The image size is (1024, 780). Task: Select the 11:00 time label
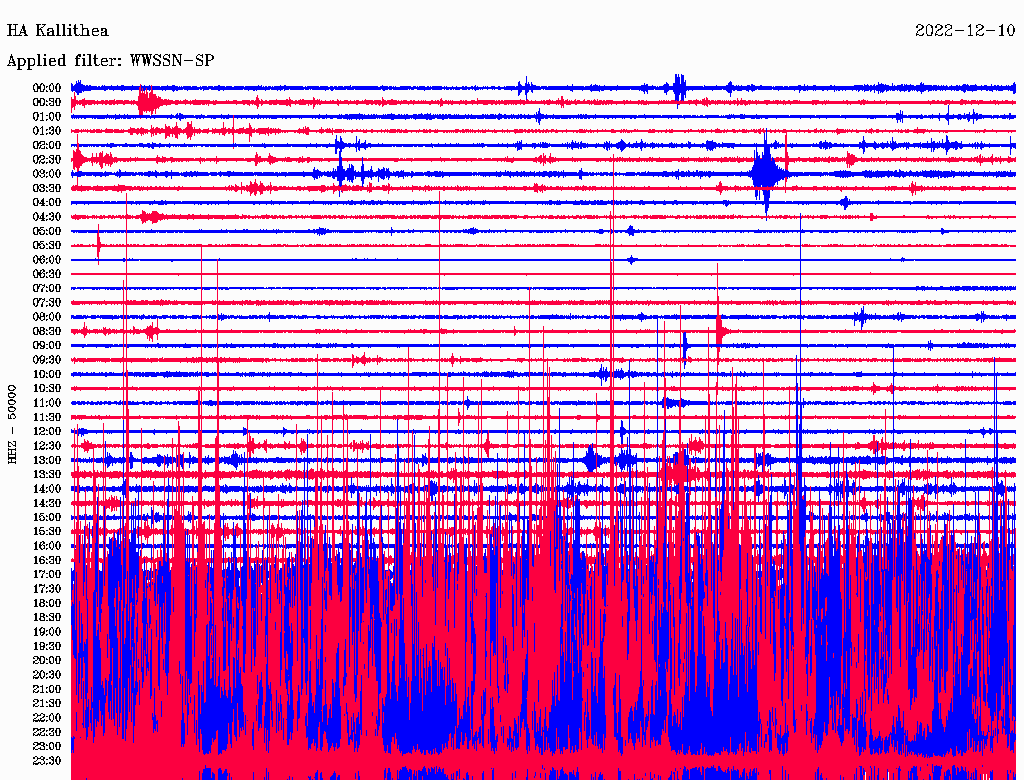point(47,403)
